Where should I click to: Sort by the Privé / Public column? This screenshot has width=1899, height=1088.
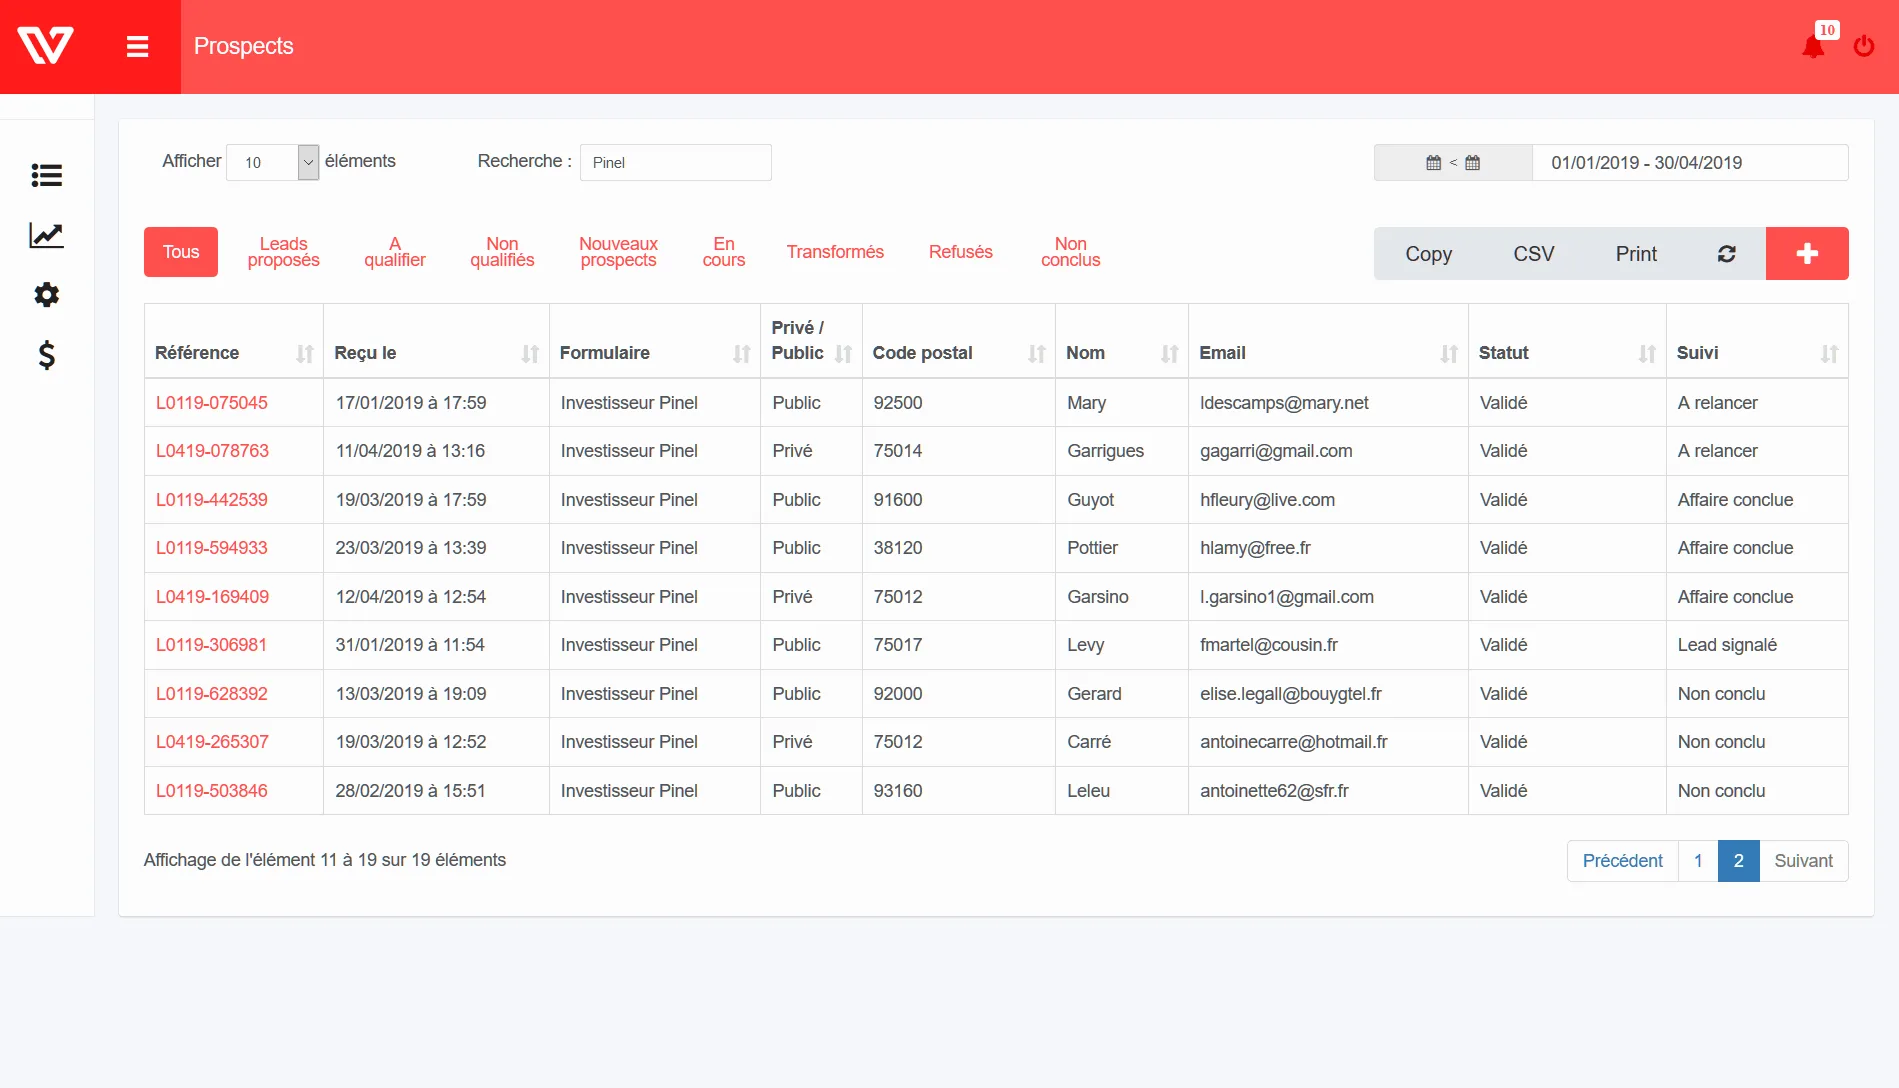click(x=811, y=341)
